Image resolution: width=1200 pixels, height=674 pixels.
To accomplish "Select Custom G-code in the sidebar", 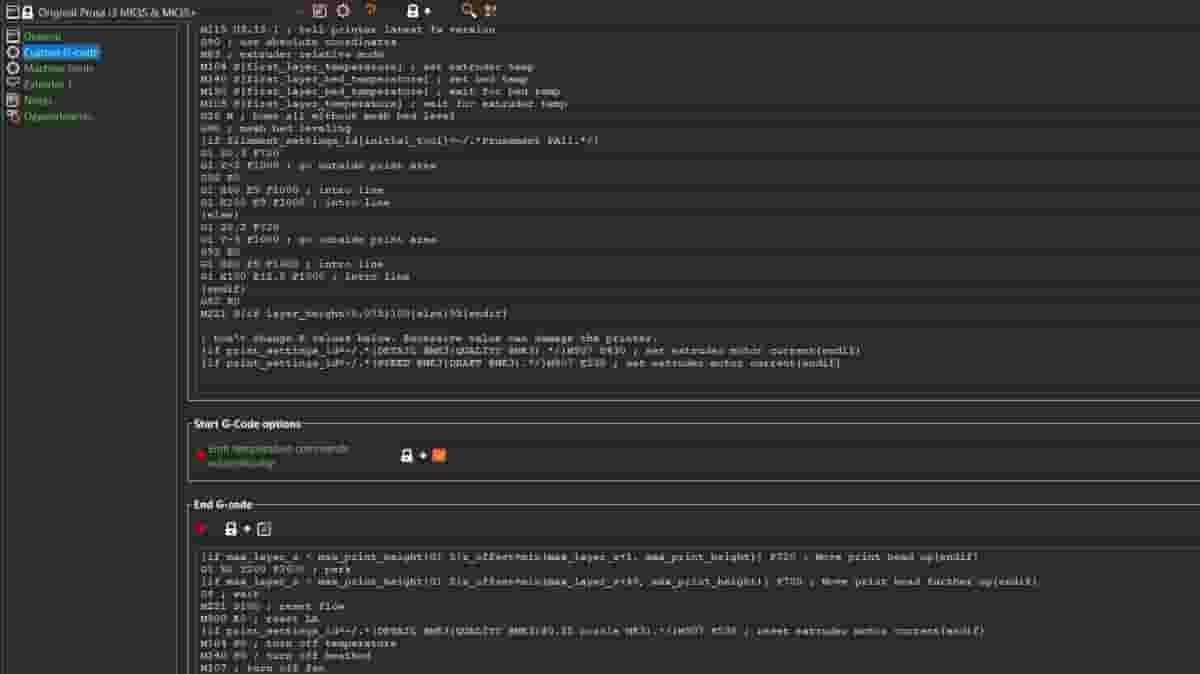I will click(x=61, y=52).
